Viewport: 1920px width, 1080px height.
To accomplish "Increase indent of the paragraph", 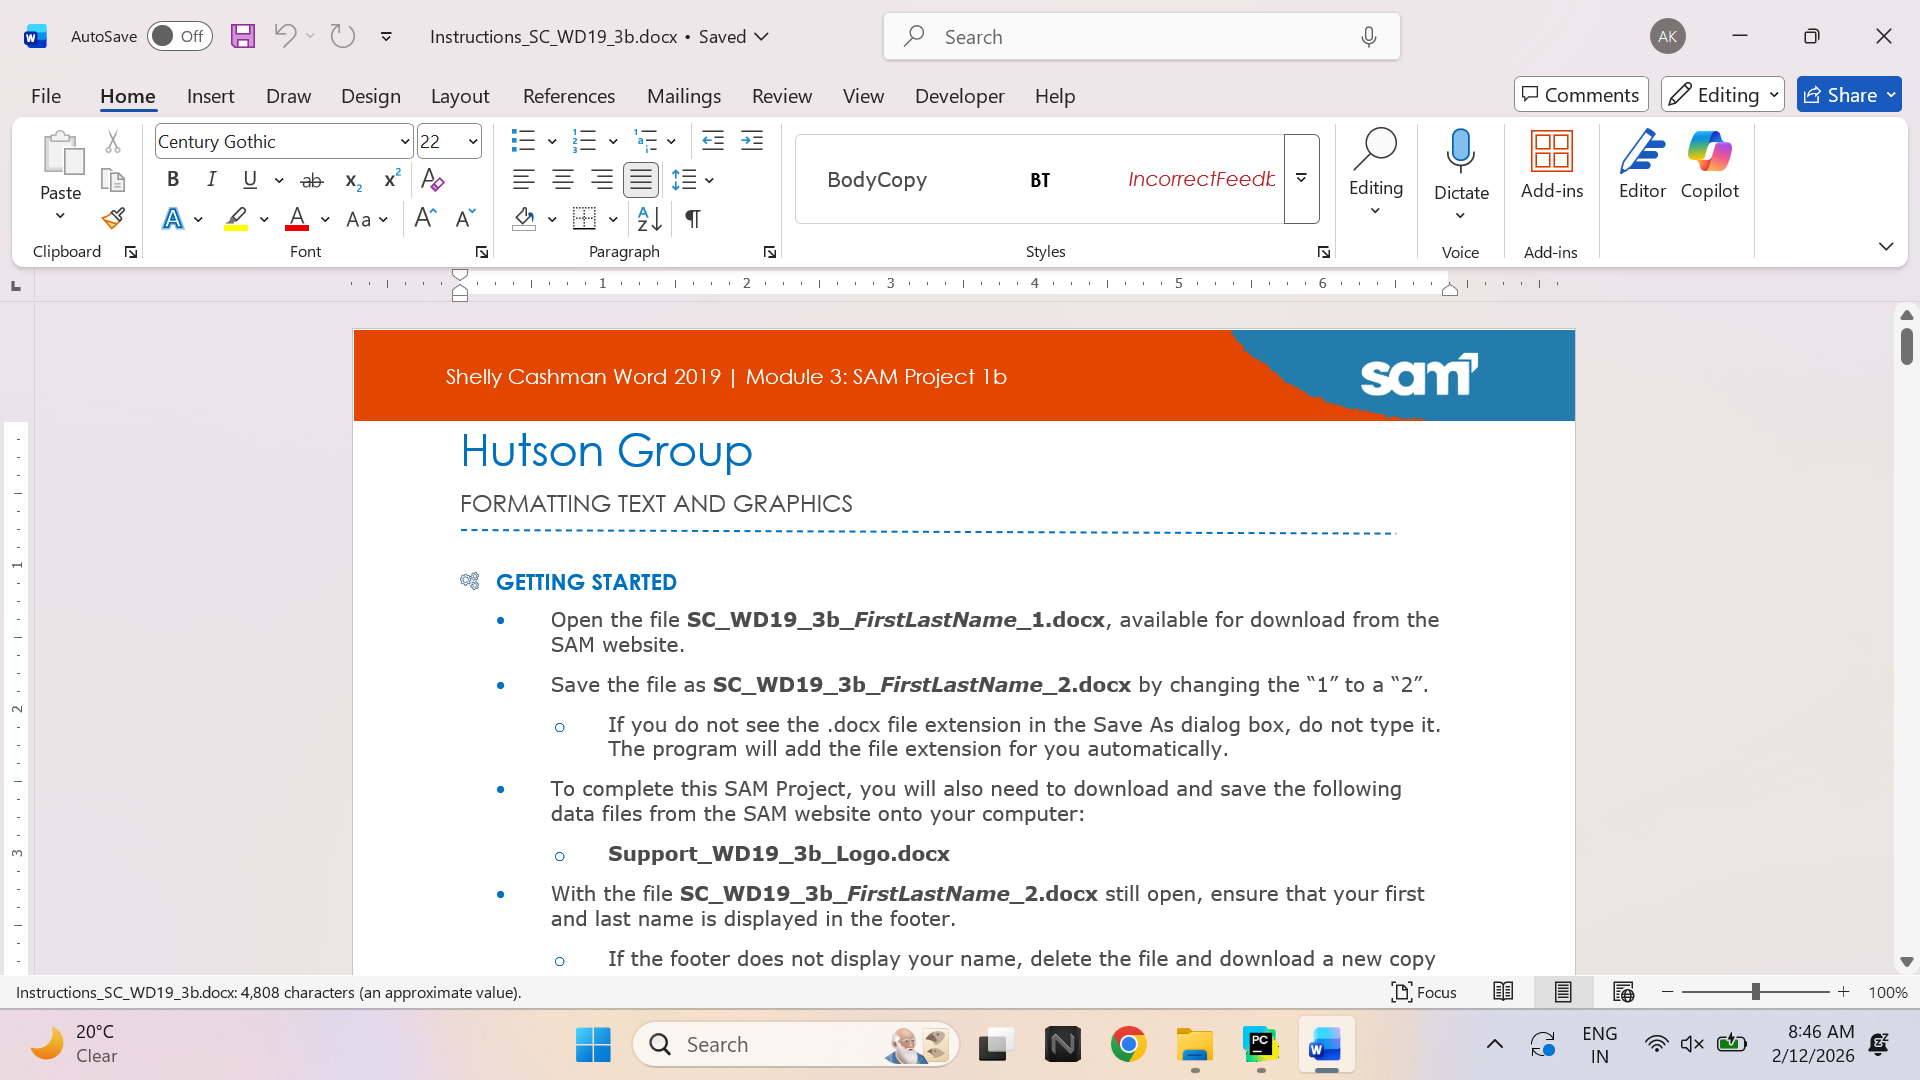I will click(x=752, y=141).
